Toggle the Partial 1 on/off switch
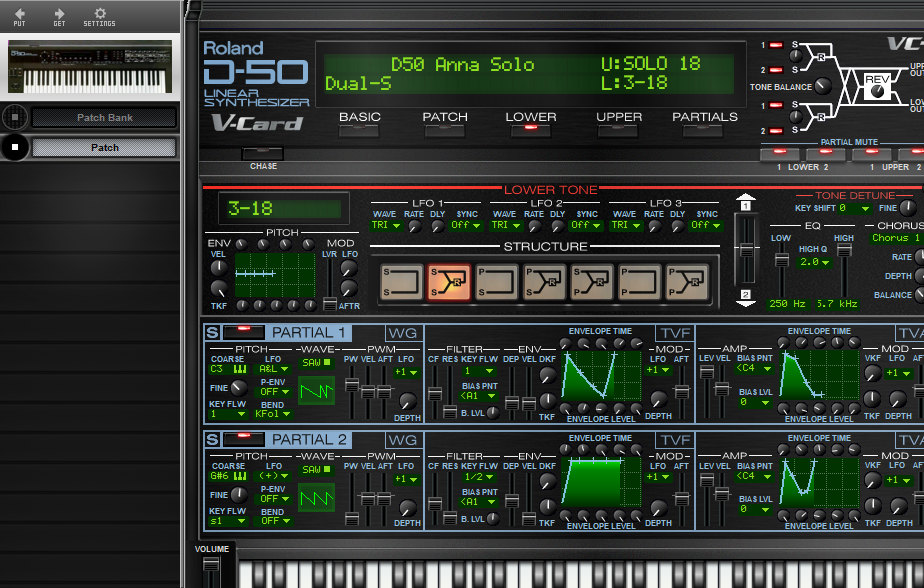 pyautogui.click(x=243, y=333)
